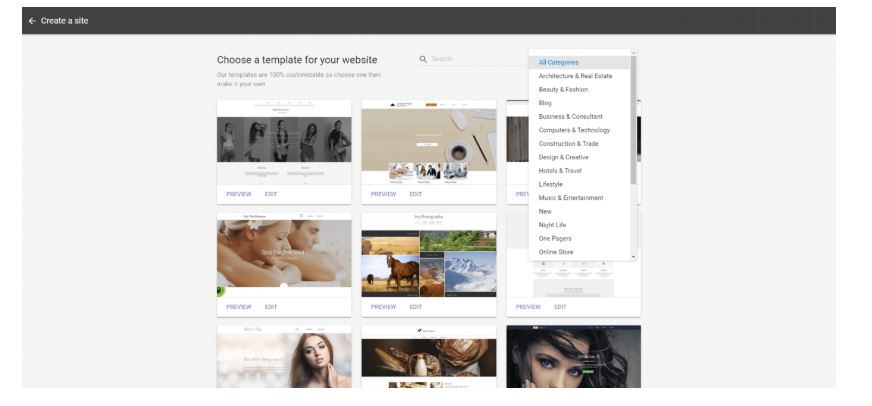Preview the Art Photography template

[383, 307]
